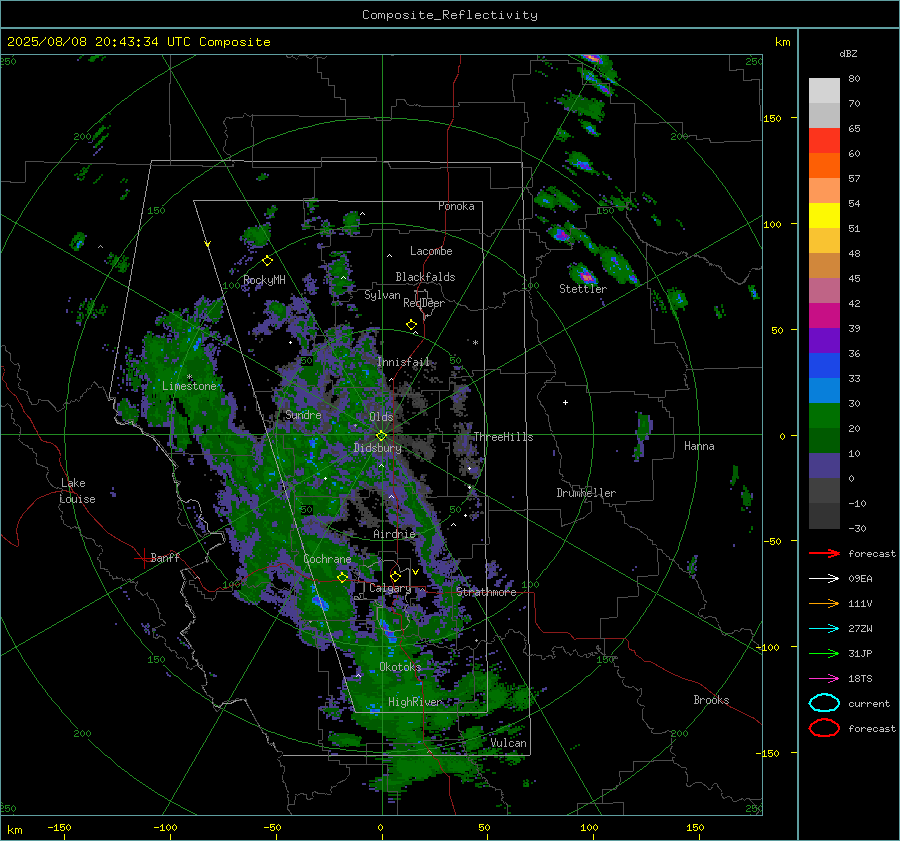The width and height of the screenshot is (900, 841).
Task: Click the red forecast arrow legend icon
Action: [824, 553]
